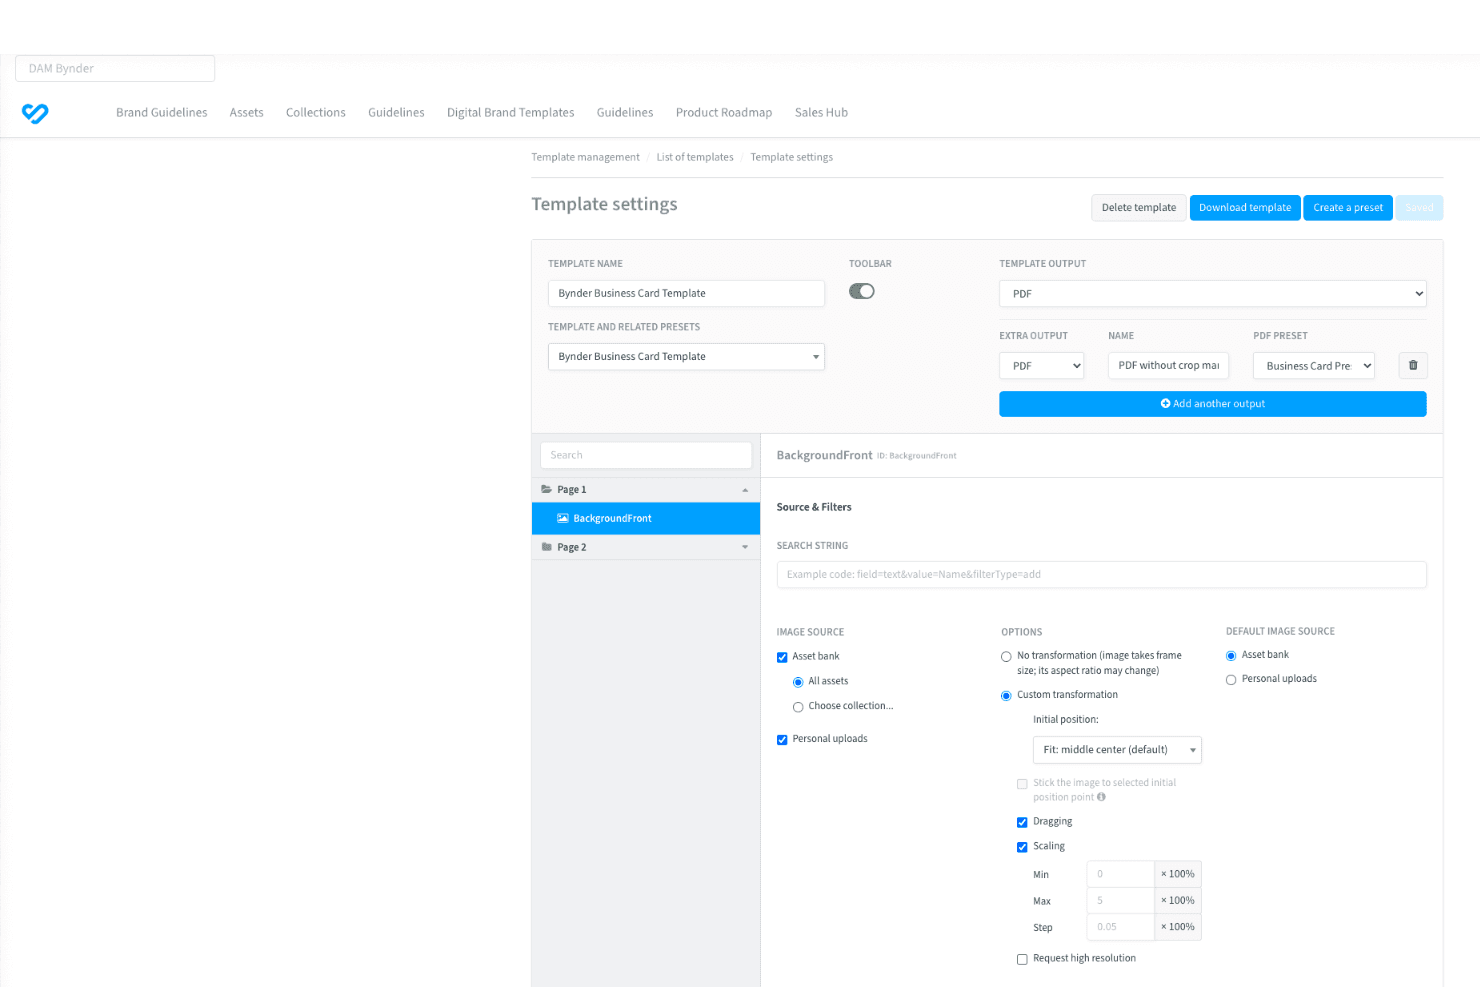Focus the extra output Name field
Screen dimensions: 1480x987
[x=1168, y=366]
